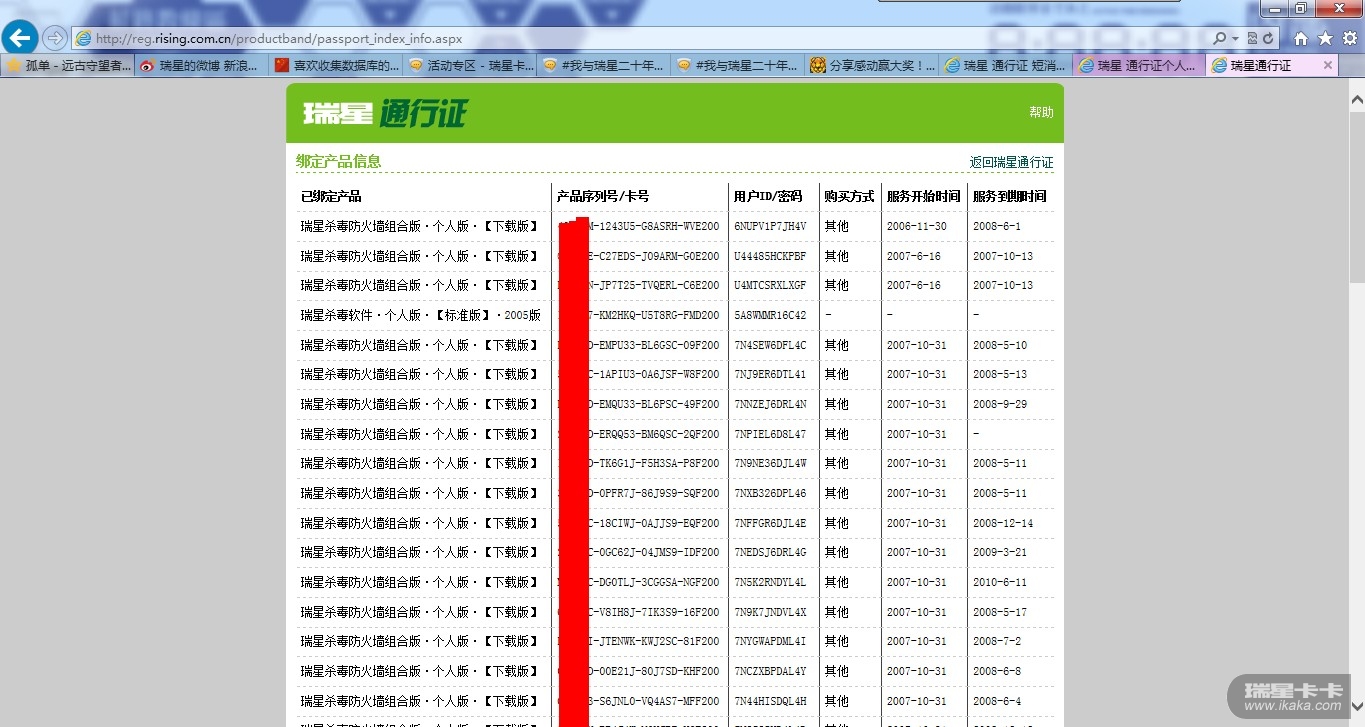The width and height of the screenshot is (1365, 727).
Task: Click user ID 6NUPV1P7JH4V
Action: point(770,227)
